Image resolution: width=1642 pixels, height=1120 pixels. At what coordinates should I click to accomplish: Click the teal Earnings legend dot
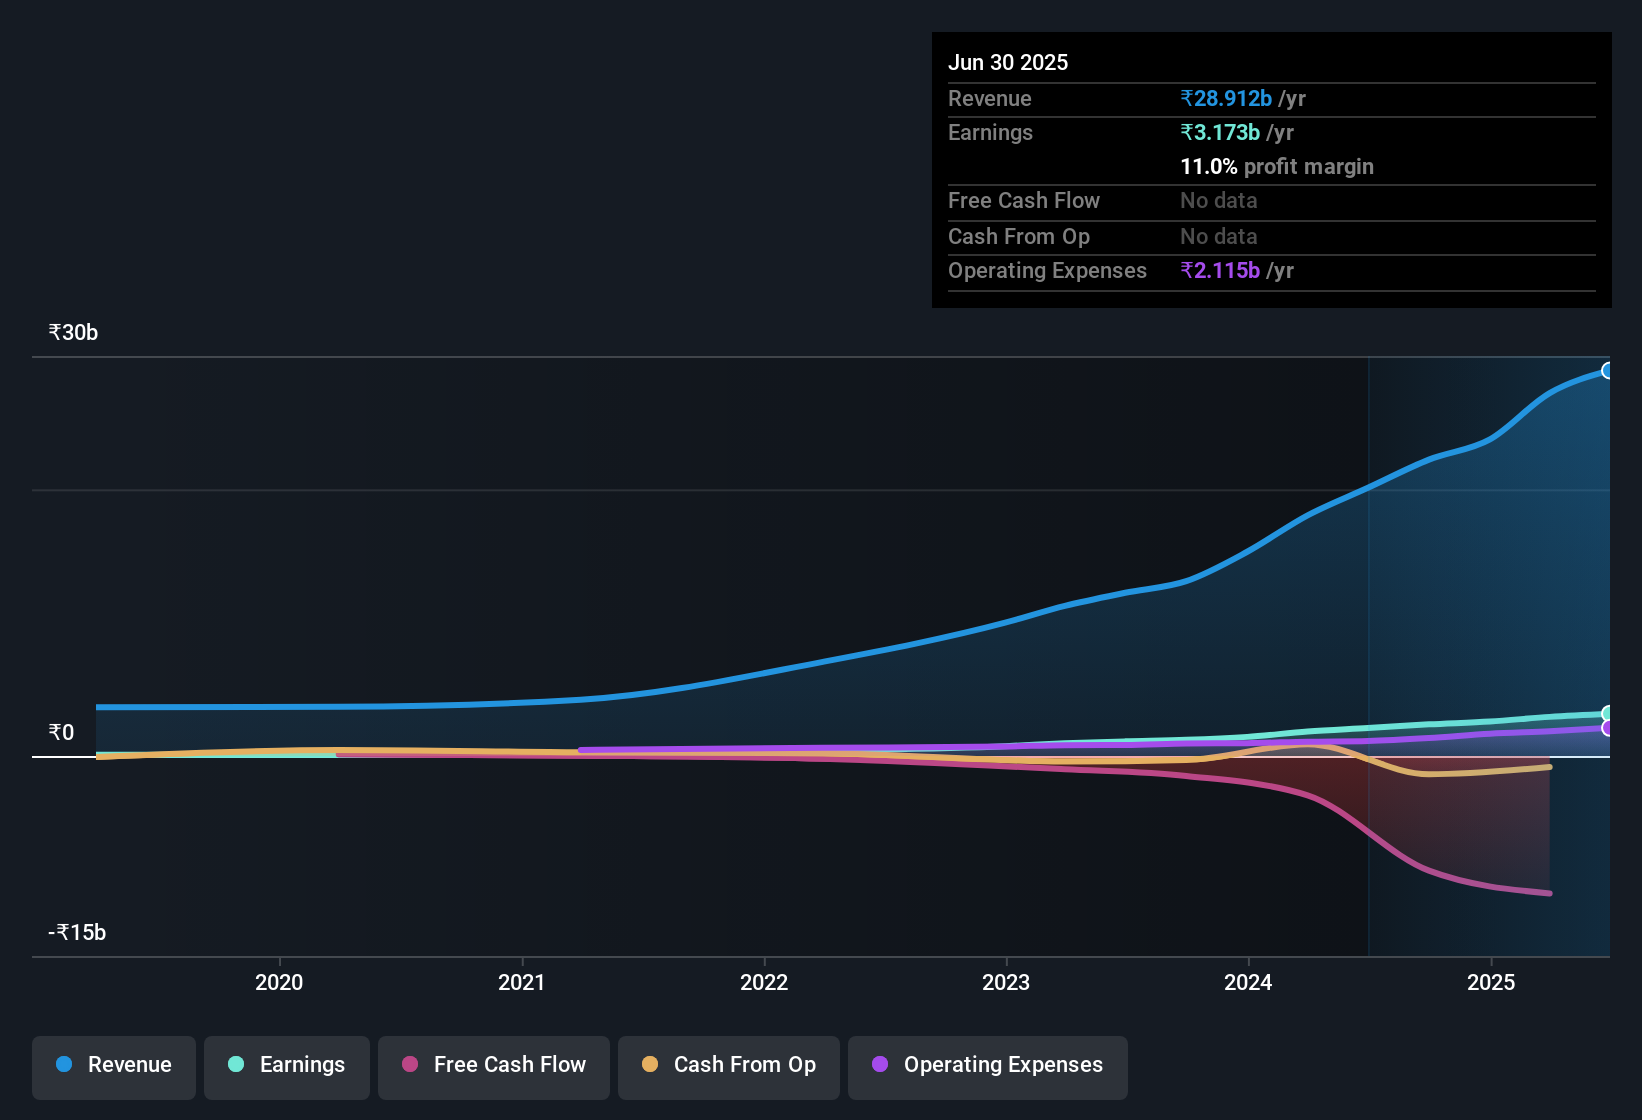tap(236, 1064)
